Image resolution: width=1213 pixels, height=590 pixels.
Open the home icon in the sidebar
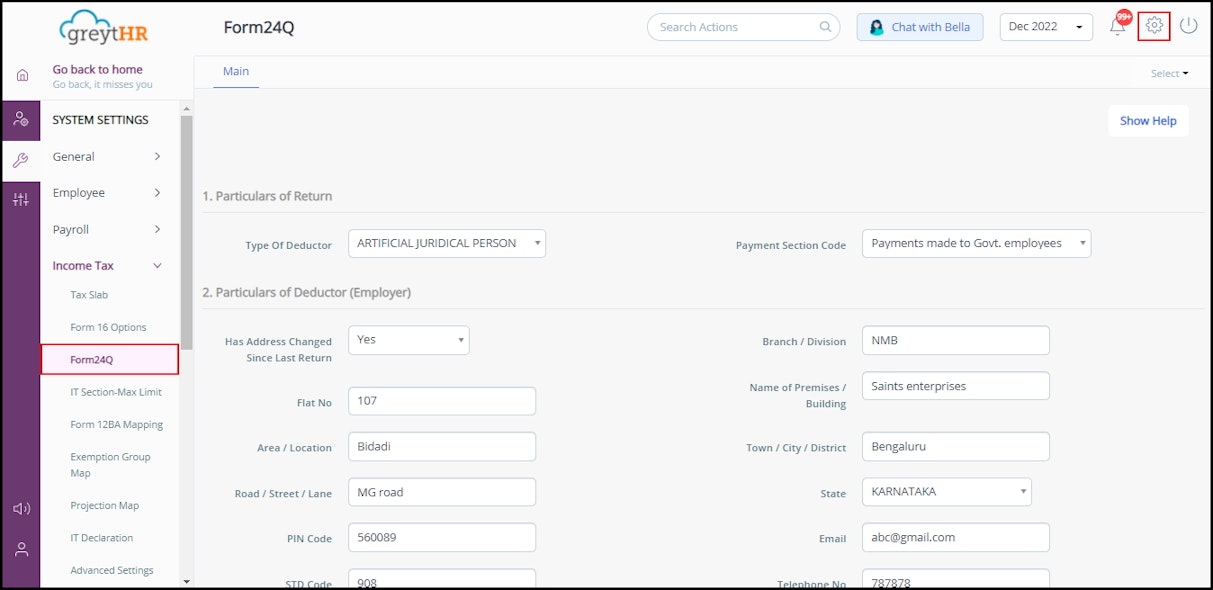(22, 74)
